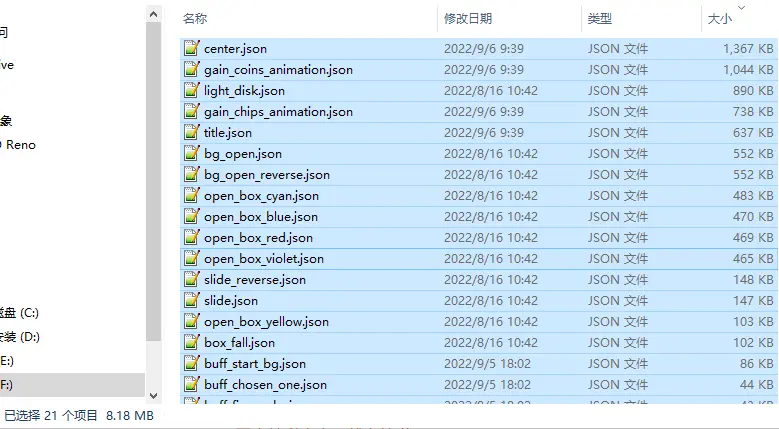This screenshot has width=779, height=429.
Task: Select the slide_reverse.json file icon
Action: click(191, 280)
